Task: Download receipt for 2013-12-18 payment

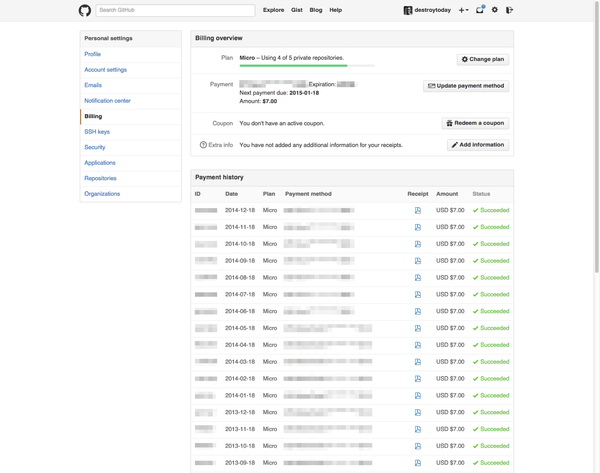Action: pyautogui.click(x=418, y=413)
